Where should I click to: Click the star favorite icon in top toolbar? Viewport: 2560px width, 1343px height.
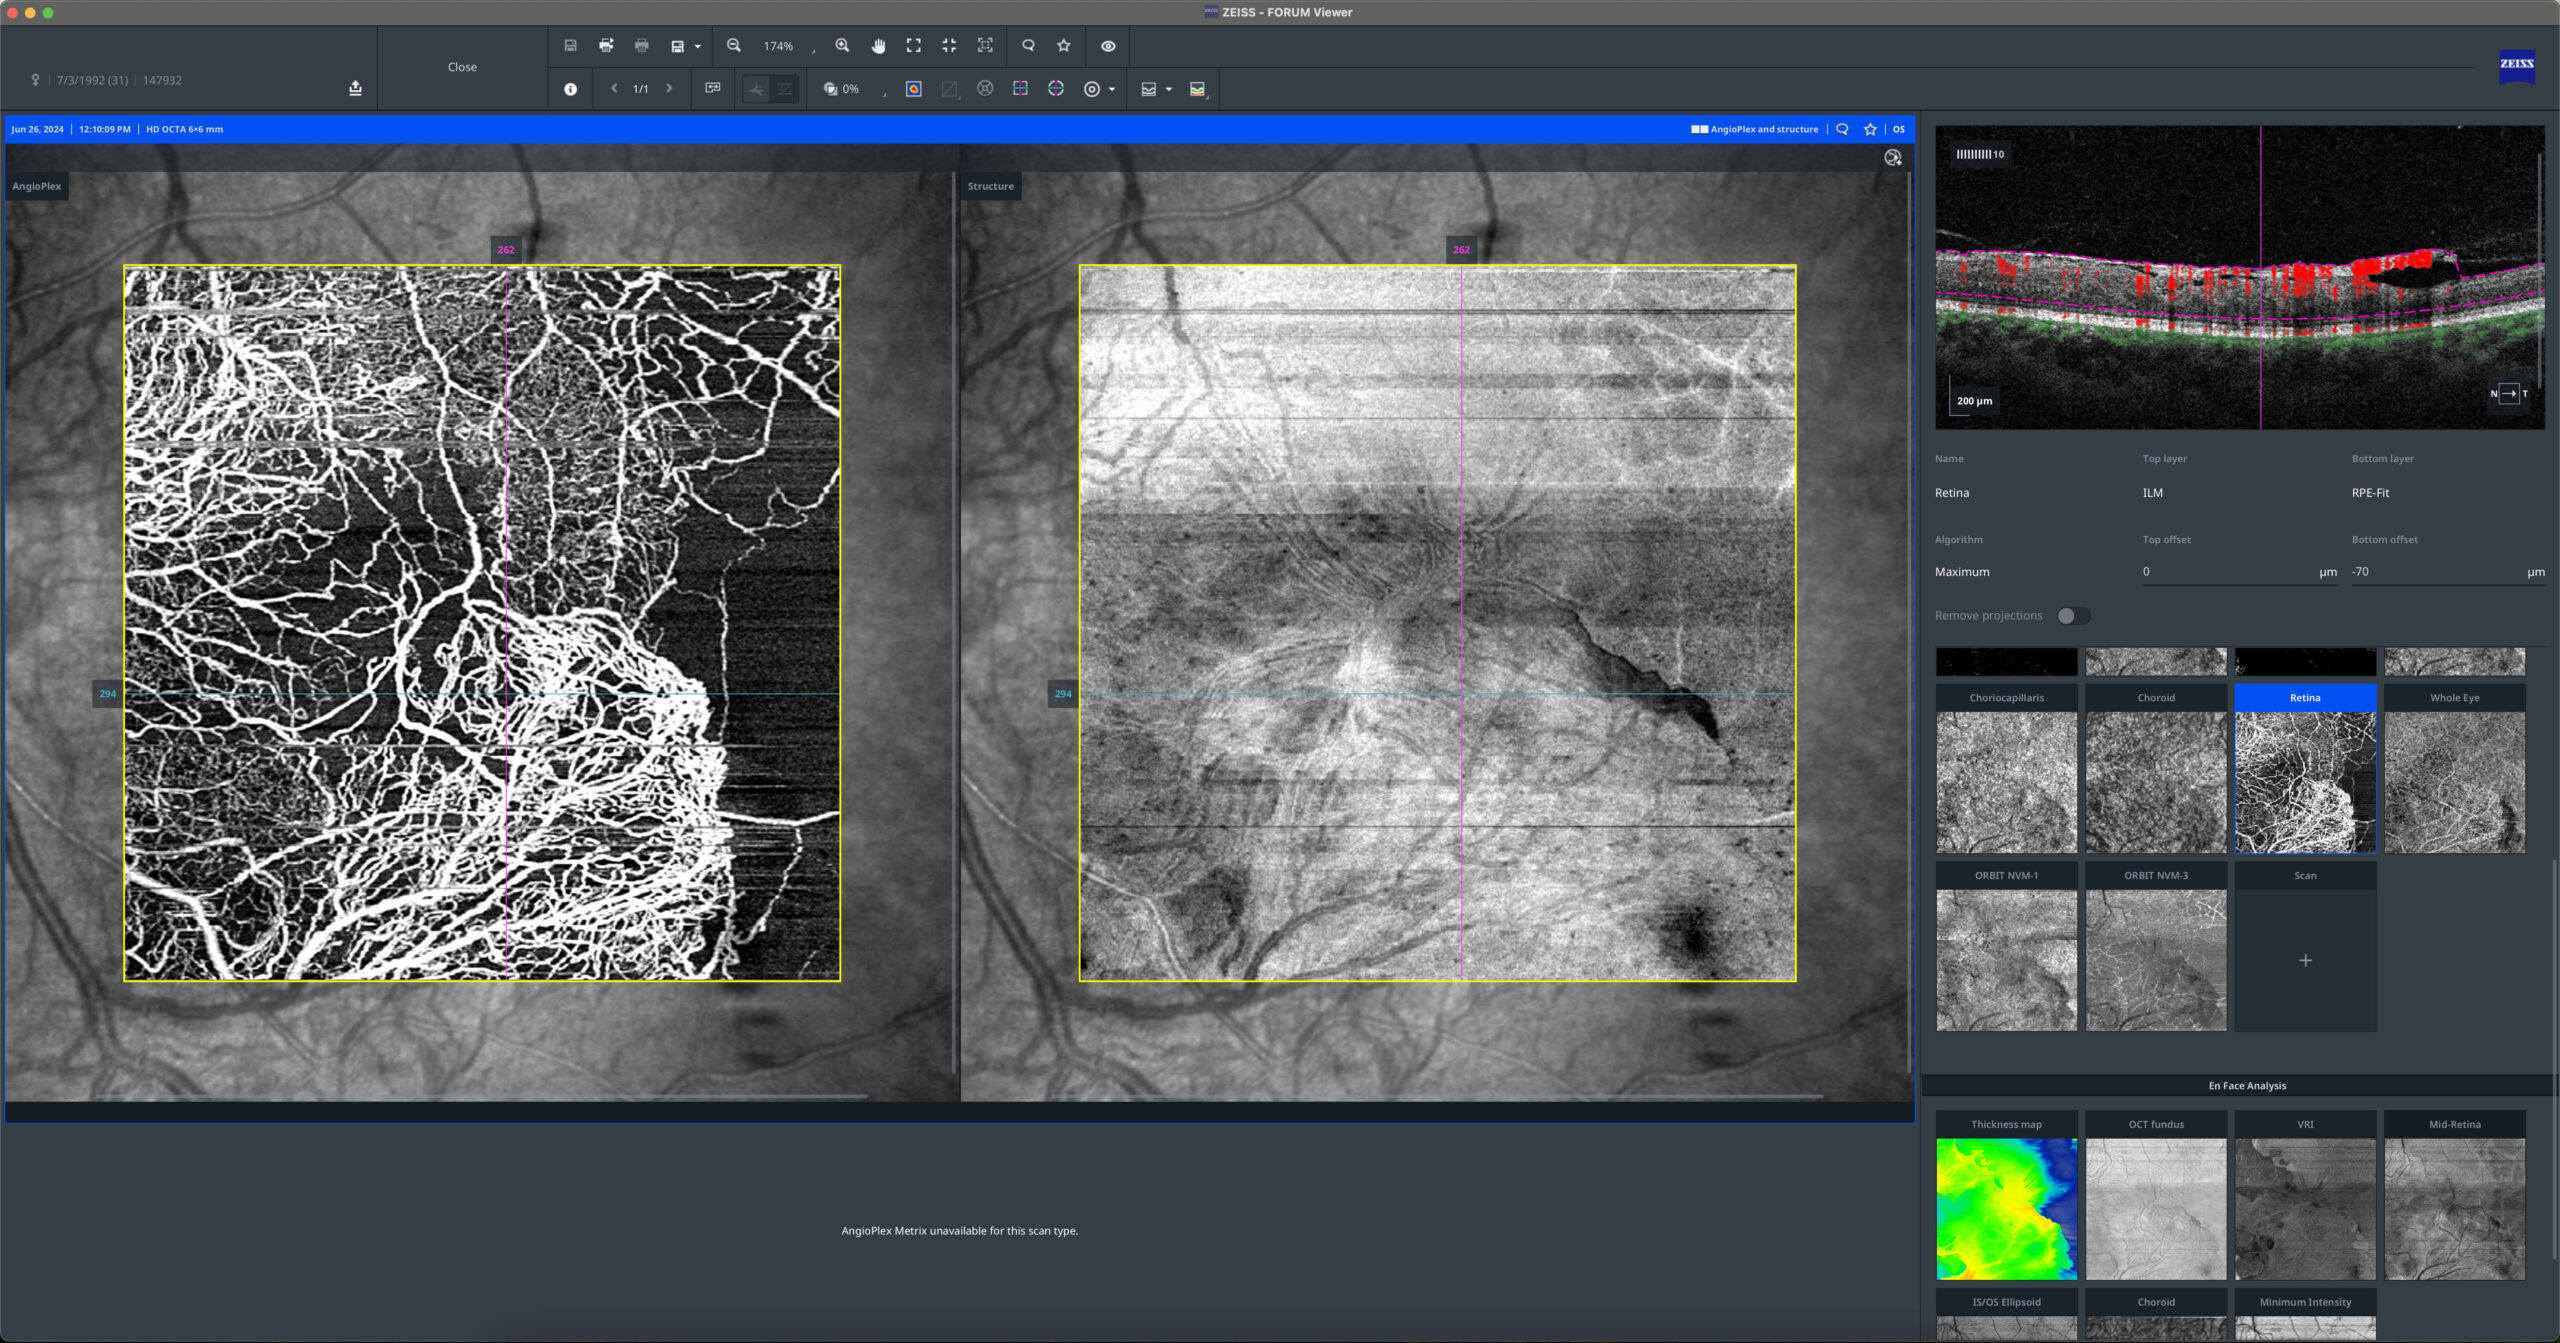(x=1064, y=46)
